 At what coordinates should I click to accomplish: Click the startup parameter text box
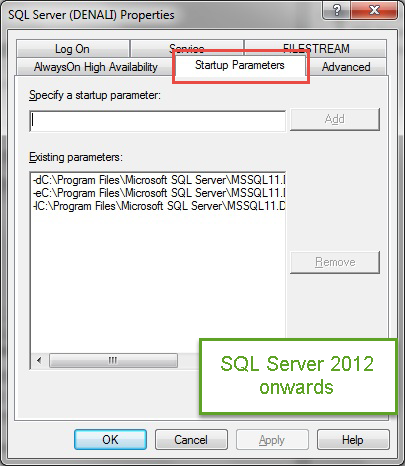click(157, 121)
